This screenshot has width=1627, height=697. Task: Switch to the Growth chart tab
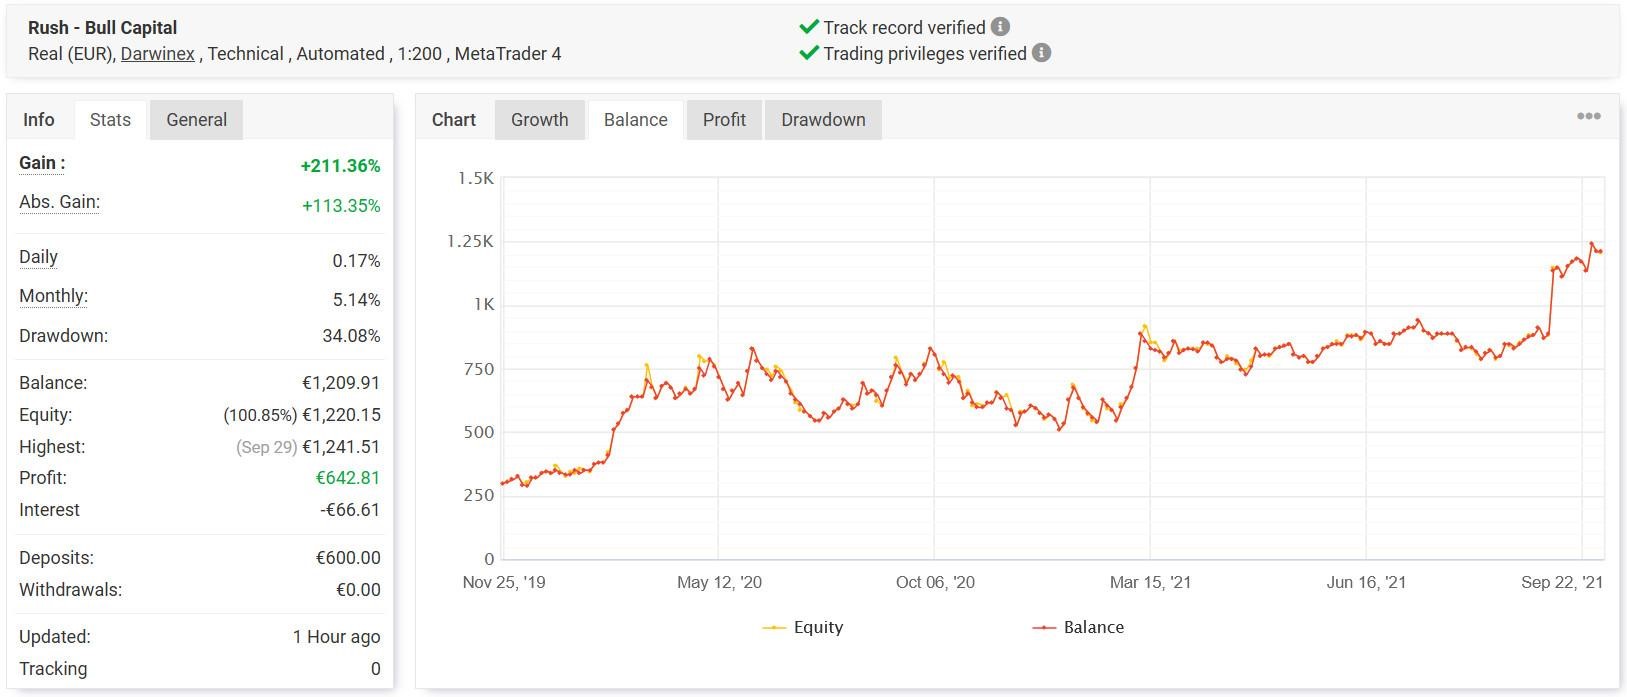tap(539, 120)
